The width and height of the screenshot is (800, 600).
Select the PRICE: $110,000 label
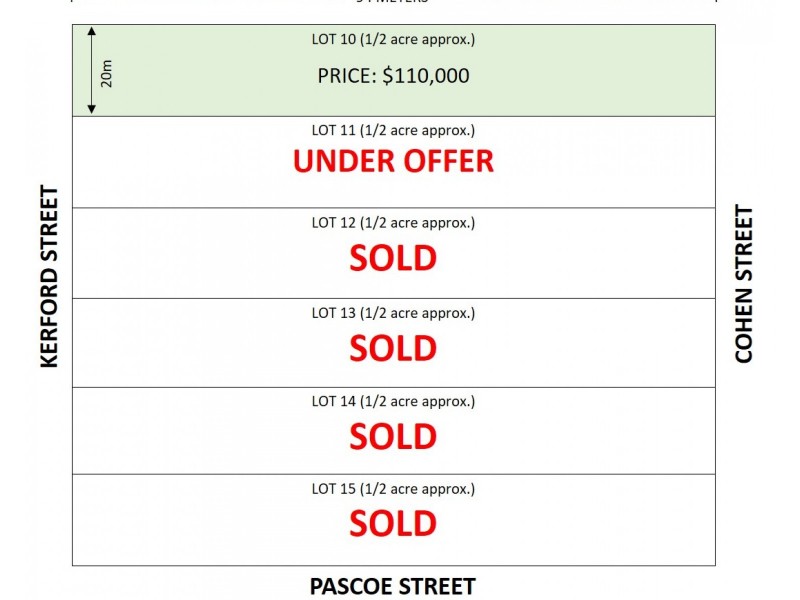(393, 75)
